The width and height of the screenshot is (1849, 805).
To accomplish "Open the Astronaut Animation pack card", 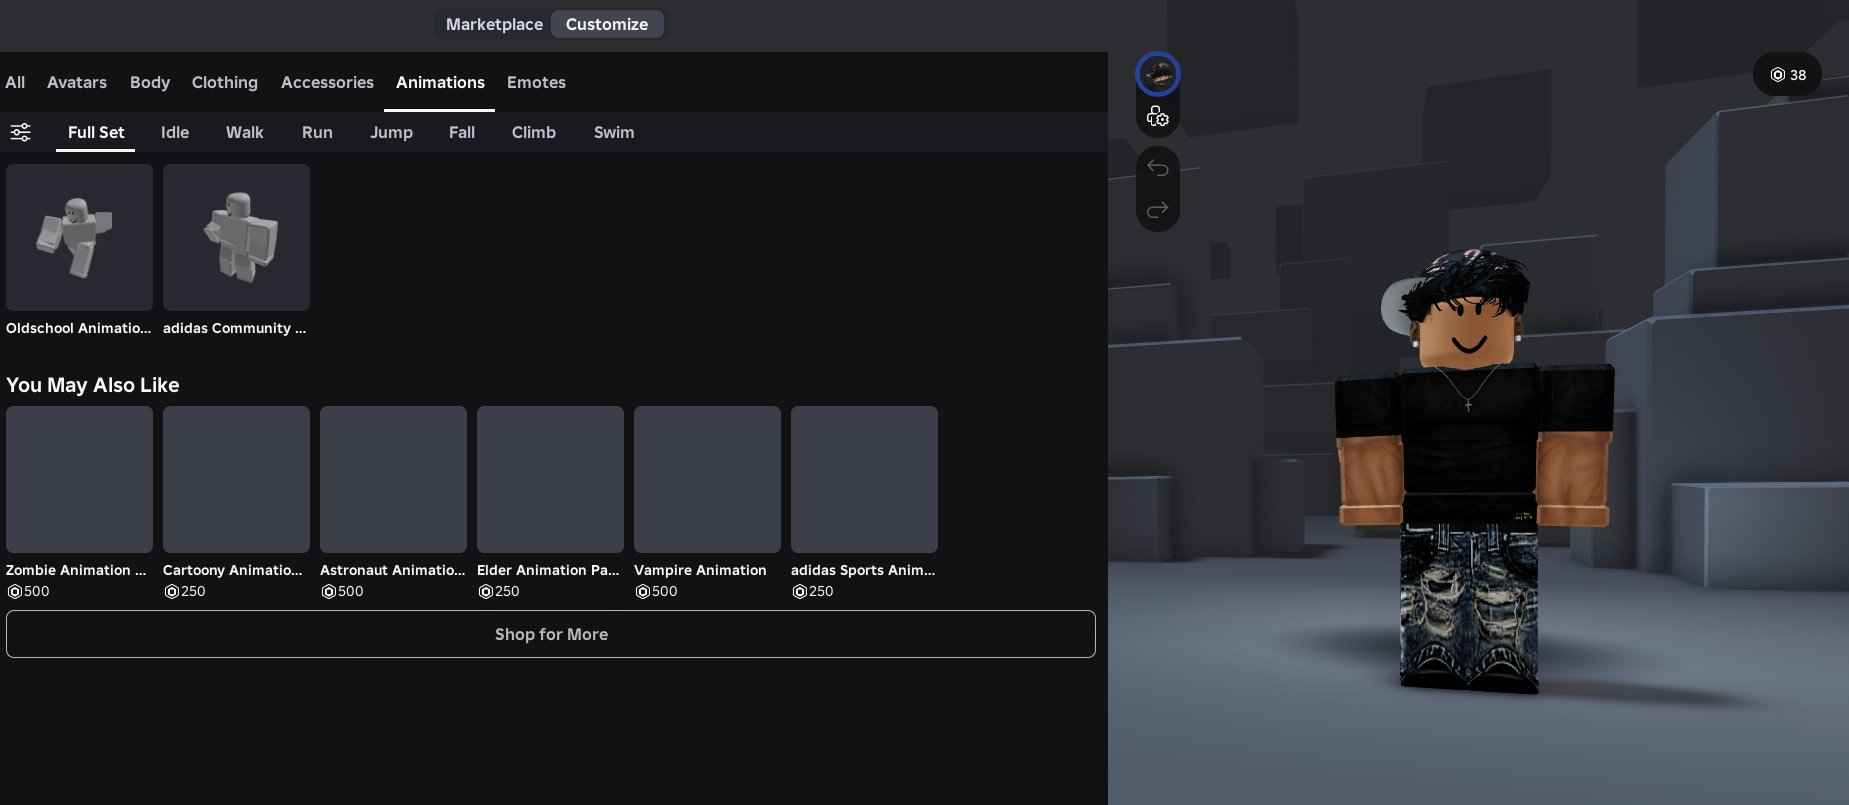I will tap(393, 479).
